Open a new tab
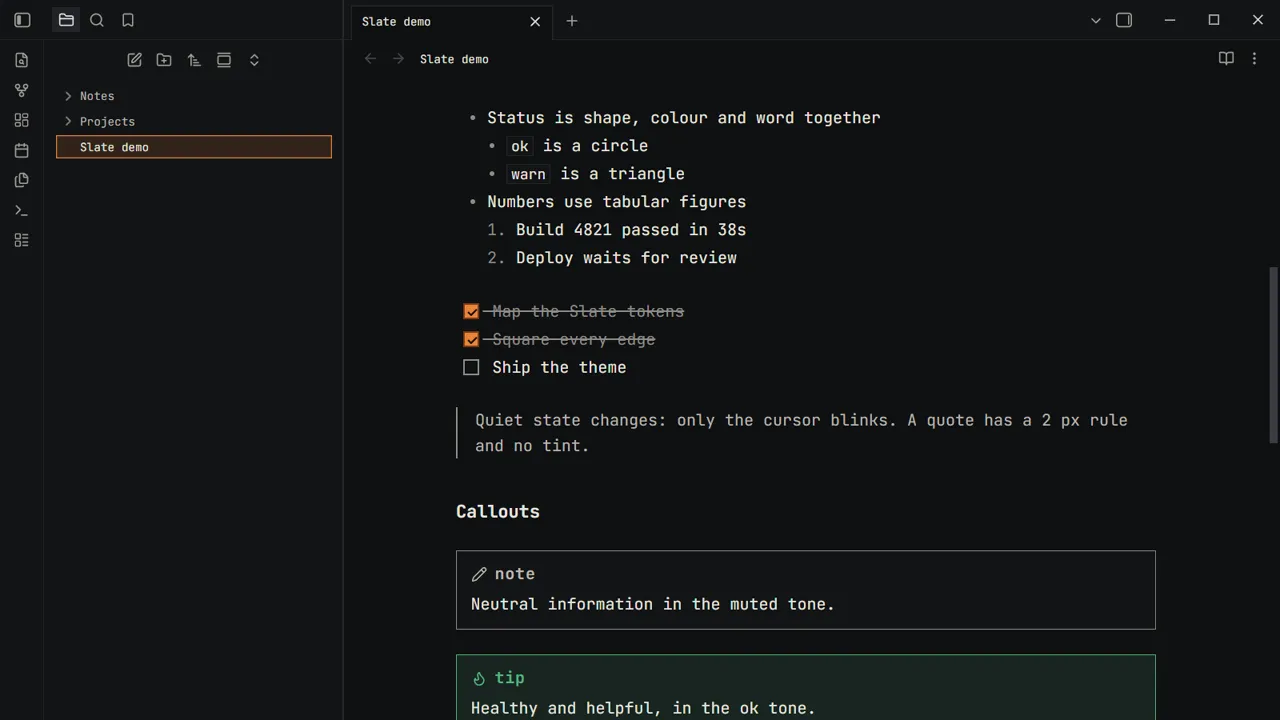This screenshot has width=1280, height=720. click(572, 21)
